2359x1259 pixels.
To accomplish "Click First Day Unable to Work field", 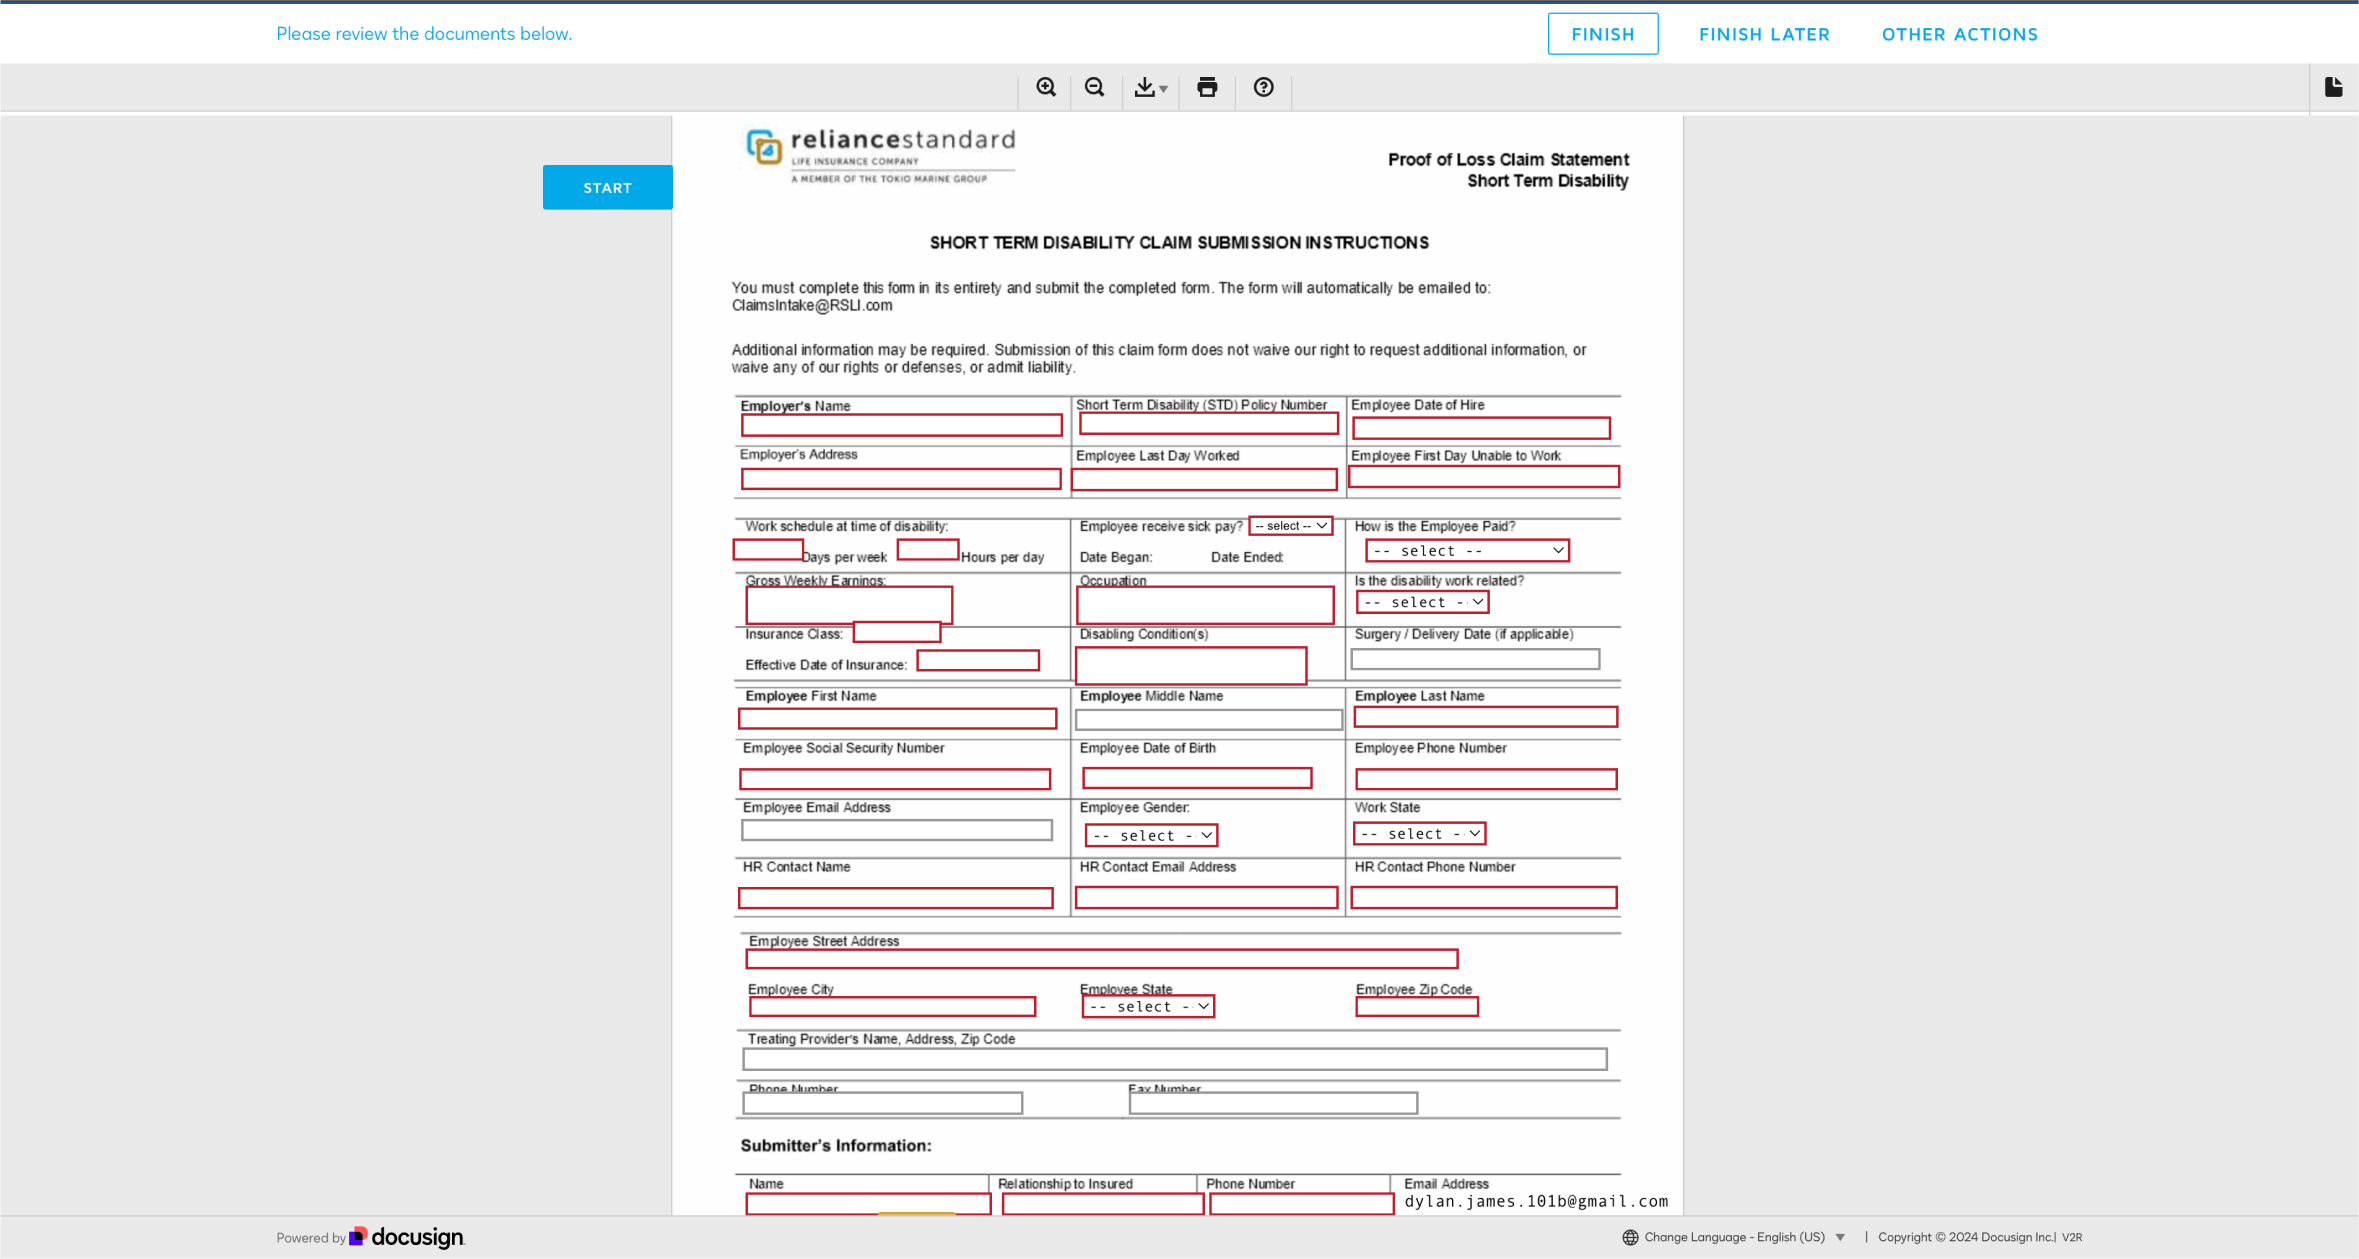I will [x=1484, y=477].
